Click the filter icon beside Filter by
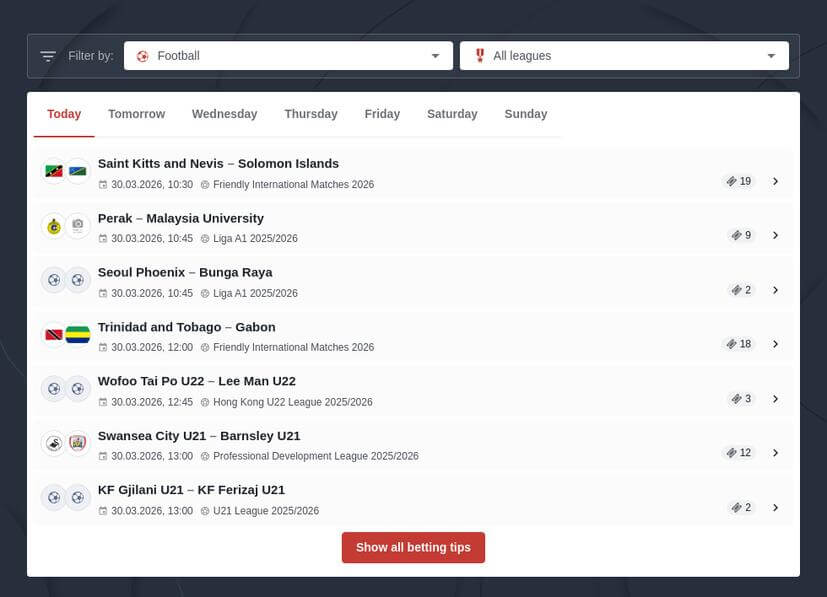The width and height of the screenshot is (827, 597). coord(47,56)
